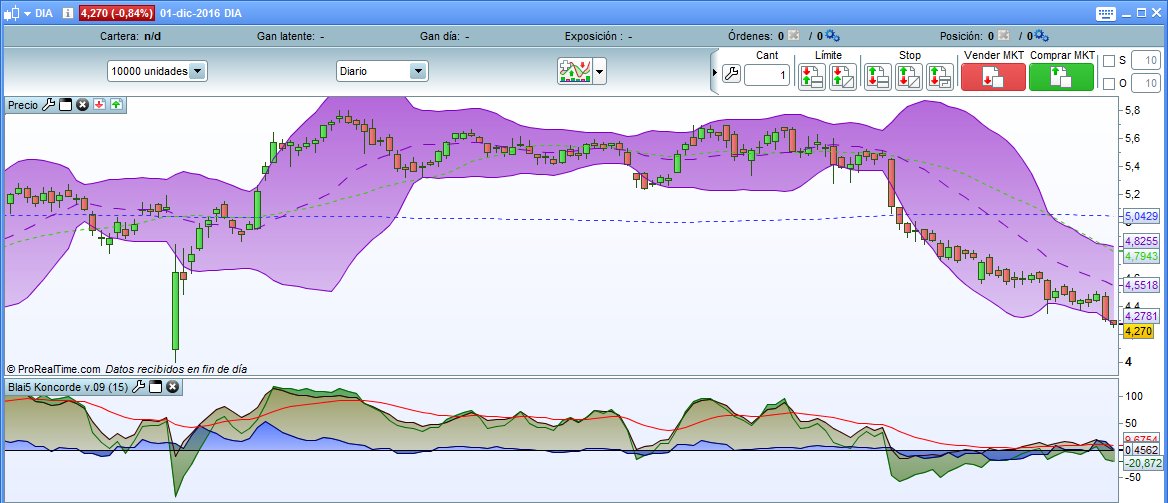Open the Diario timeframe dropdown
Image resolution: width=1168 pixels, height=503 pixels.
click(x=382, y=72)
